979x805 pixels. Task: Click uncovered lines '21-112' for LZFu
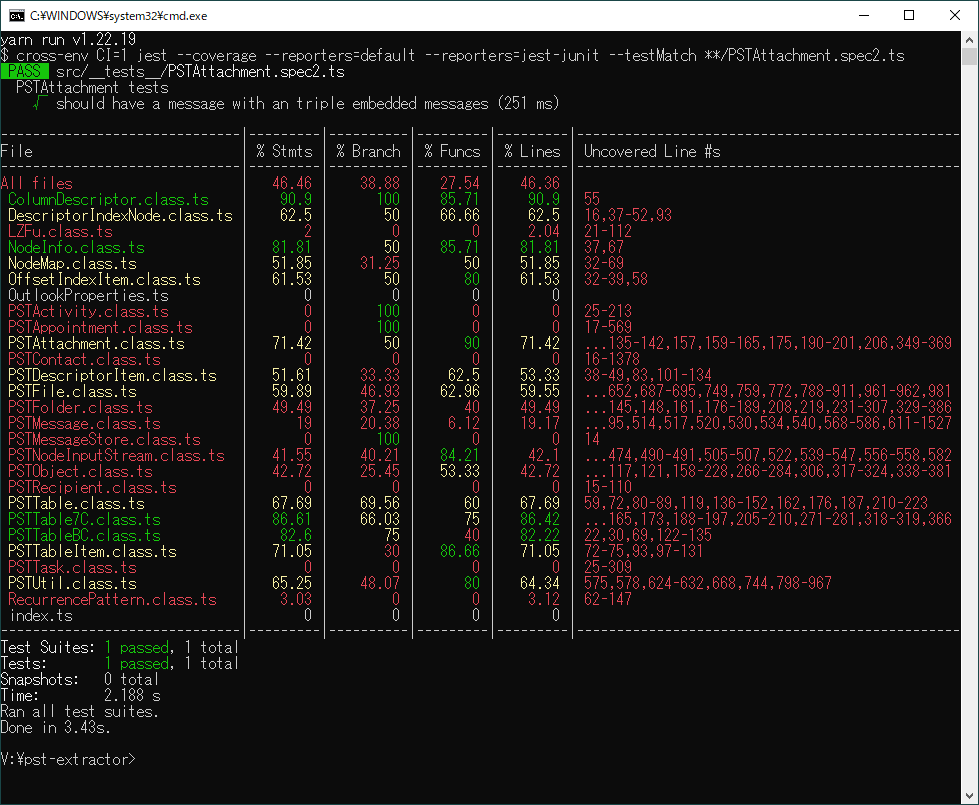click(x=608, y=232)
